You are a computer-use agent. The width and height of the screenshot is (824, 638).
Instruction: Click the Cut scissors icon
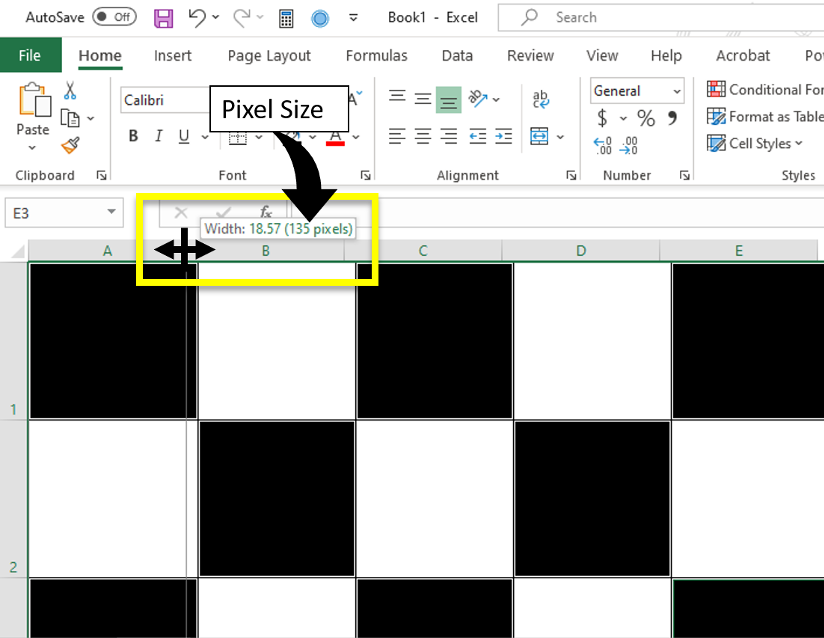point(70,90)
